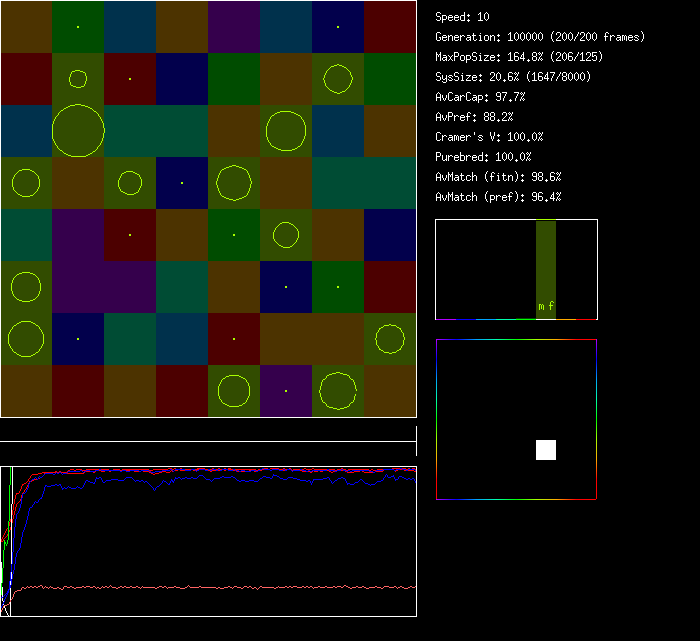Screen dimensions: 700x641
Task: Click the Generation: 100000 counter text
Action: [539, 37]
